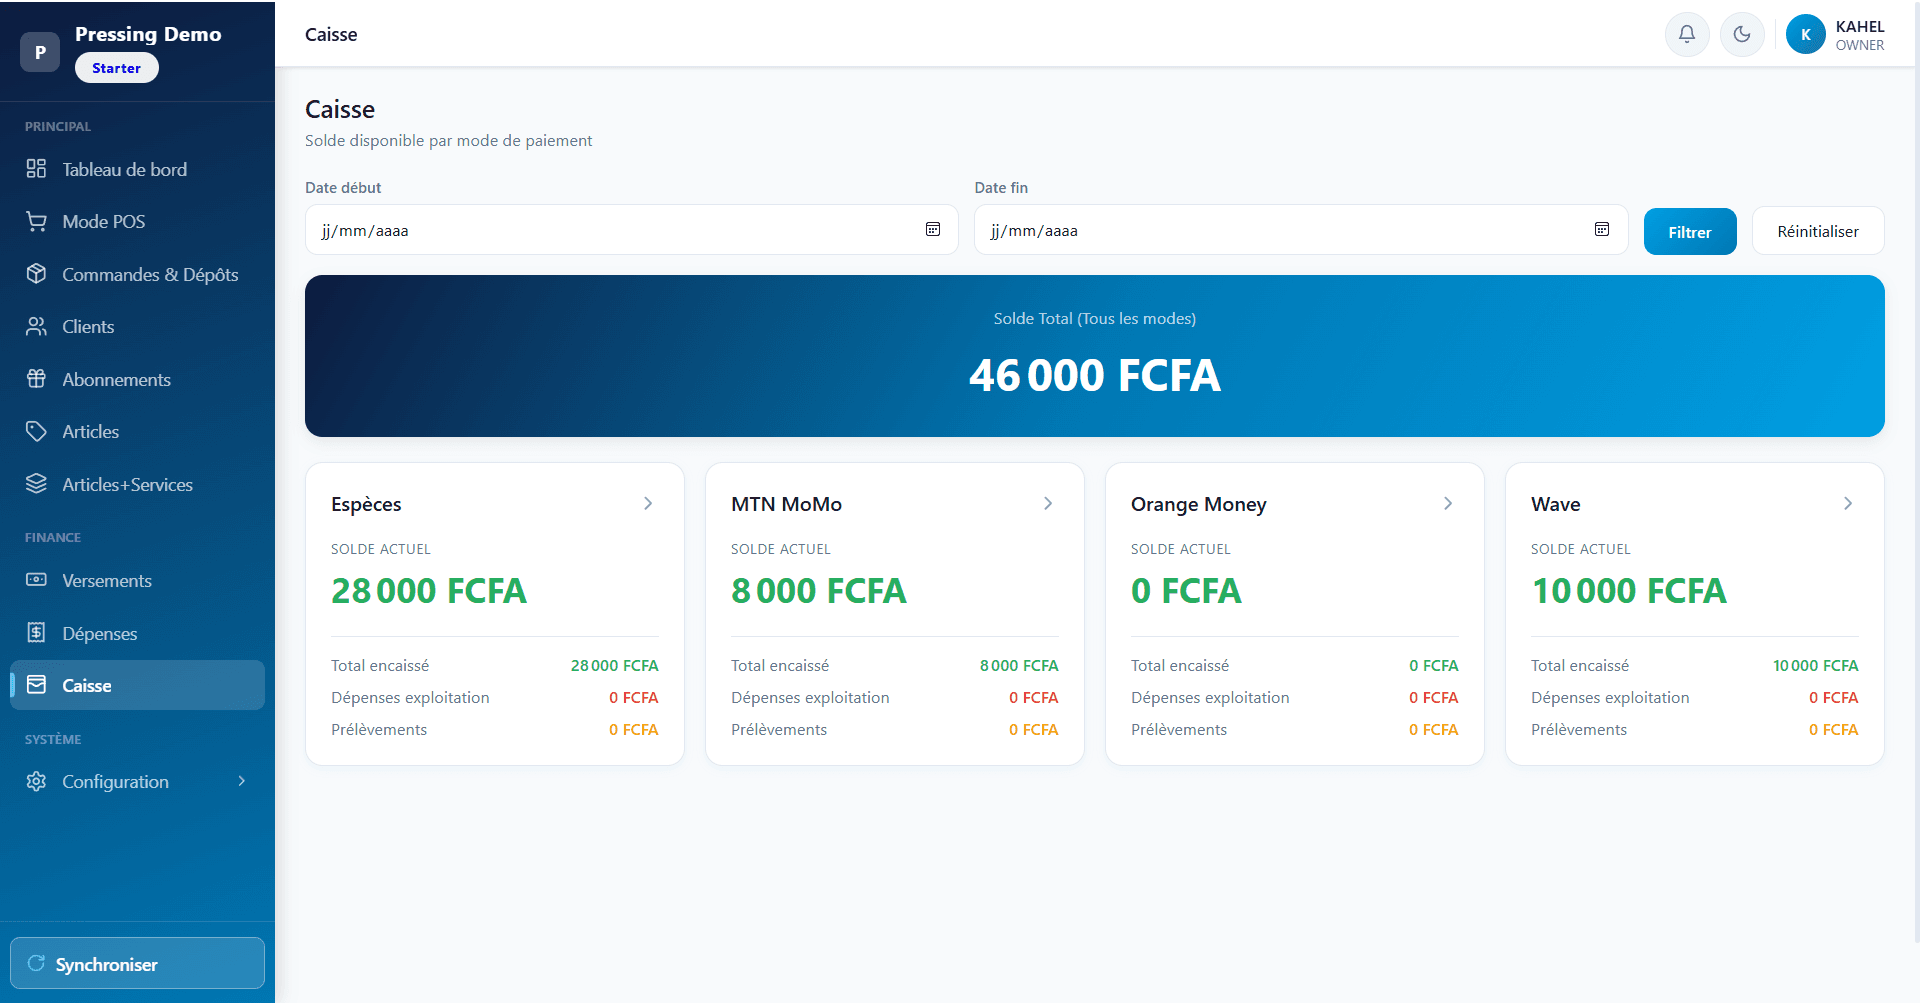Open MTN MoMo details via its chevron

(1048, 504)
